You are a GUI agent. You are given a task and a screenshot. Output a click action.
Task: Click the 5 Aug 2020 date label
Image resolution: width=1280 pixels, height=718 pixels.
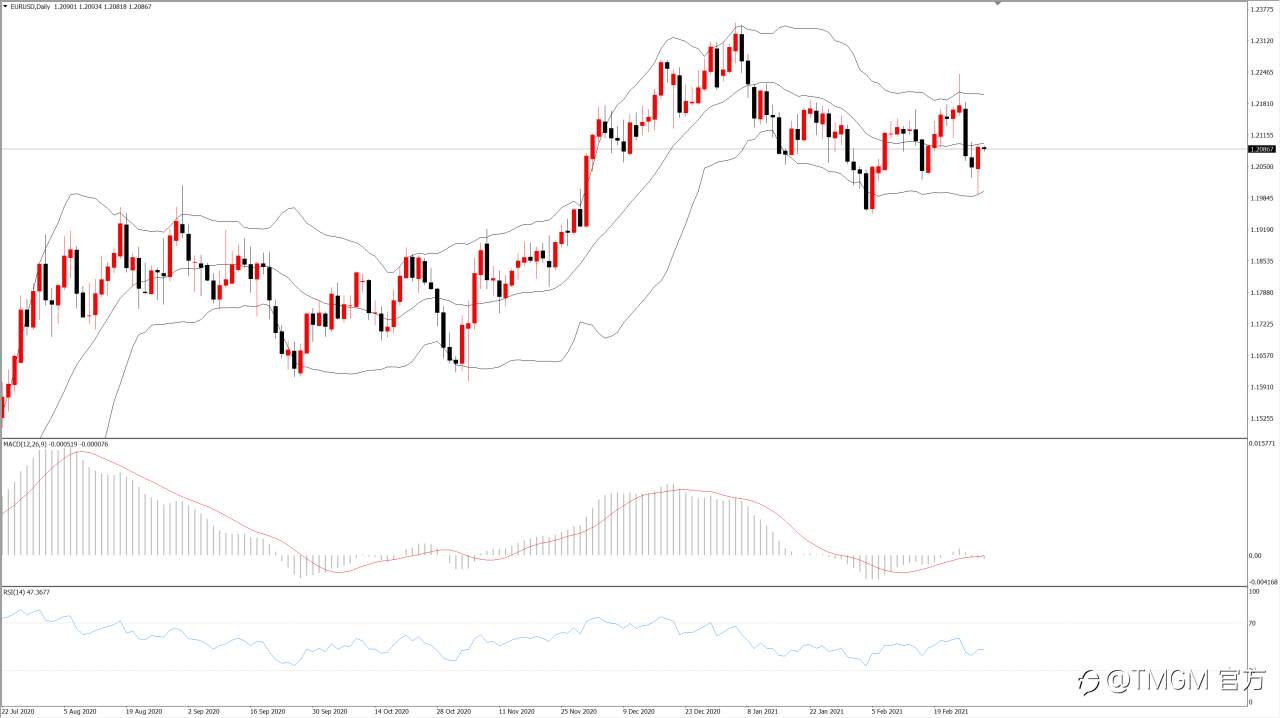(x=80, y=712)
